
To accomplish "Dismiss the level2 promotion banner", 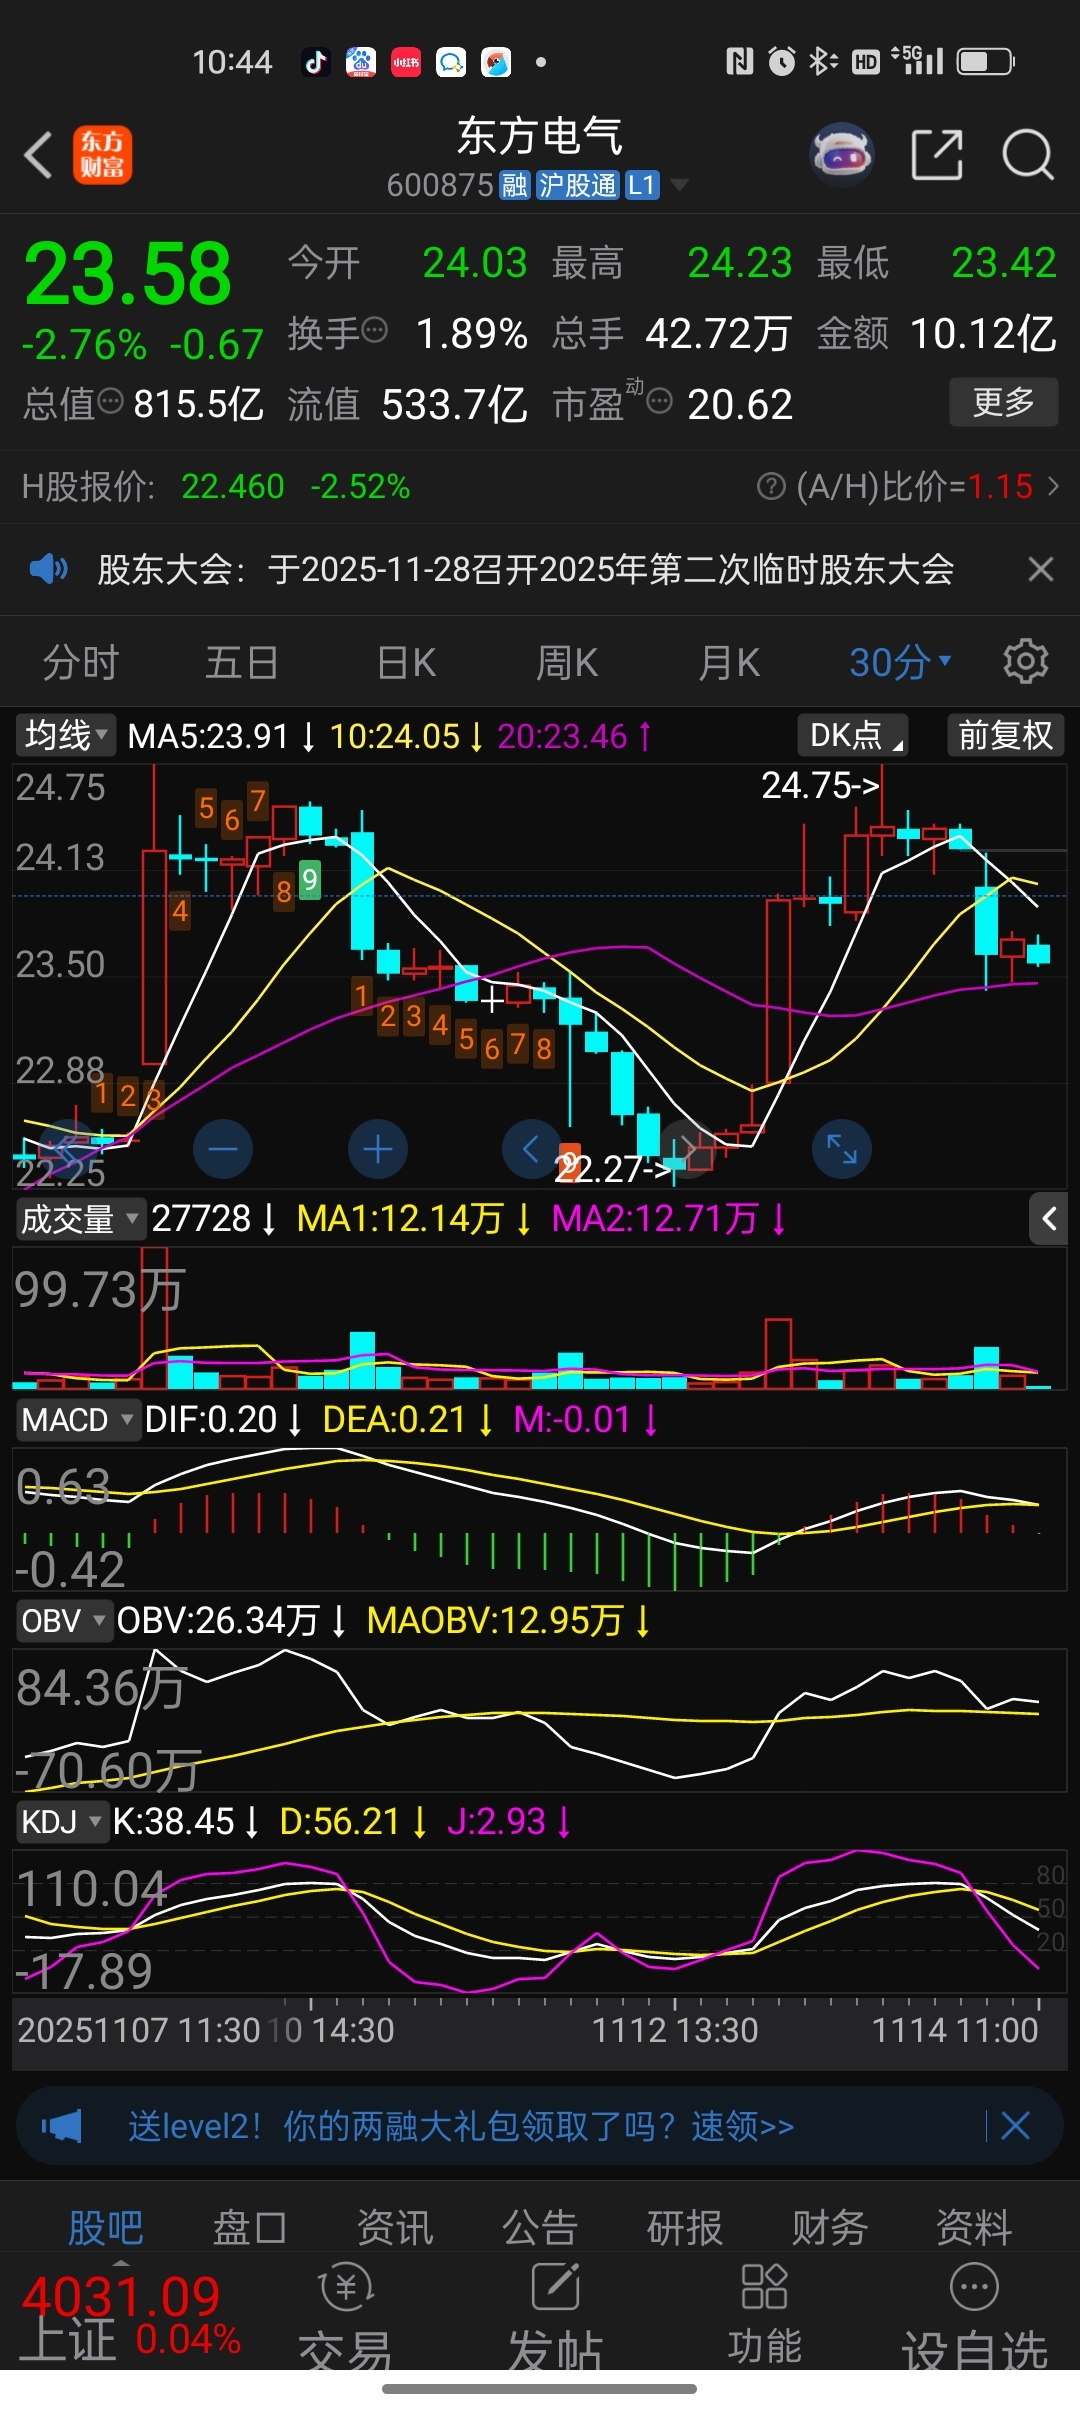I will tap(1015, 2126).
